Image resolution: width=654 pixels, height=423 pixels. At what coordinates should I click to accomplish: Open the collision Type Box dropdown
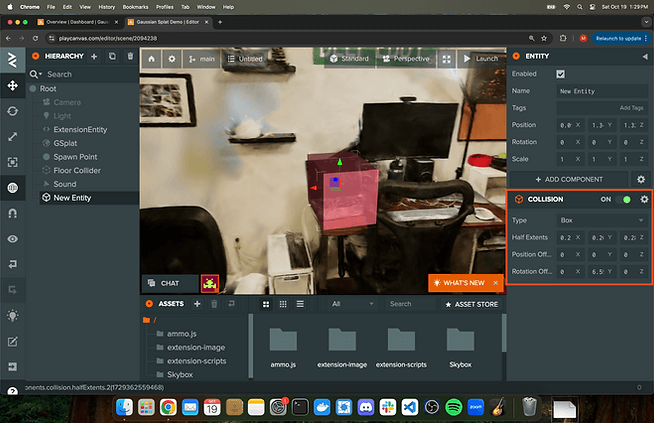click(x=602, y=219)
